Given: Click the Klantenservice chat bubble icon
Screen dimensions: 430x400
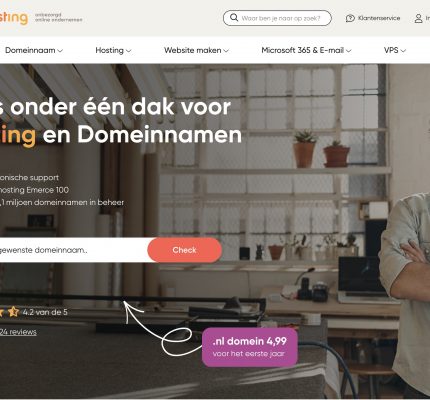Looking at the screenshot, I should pyautogui.click(x=350, y=18).
